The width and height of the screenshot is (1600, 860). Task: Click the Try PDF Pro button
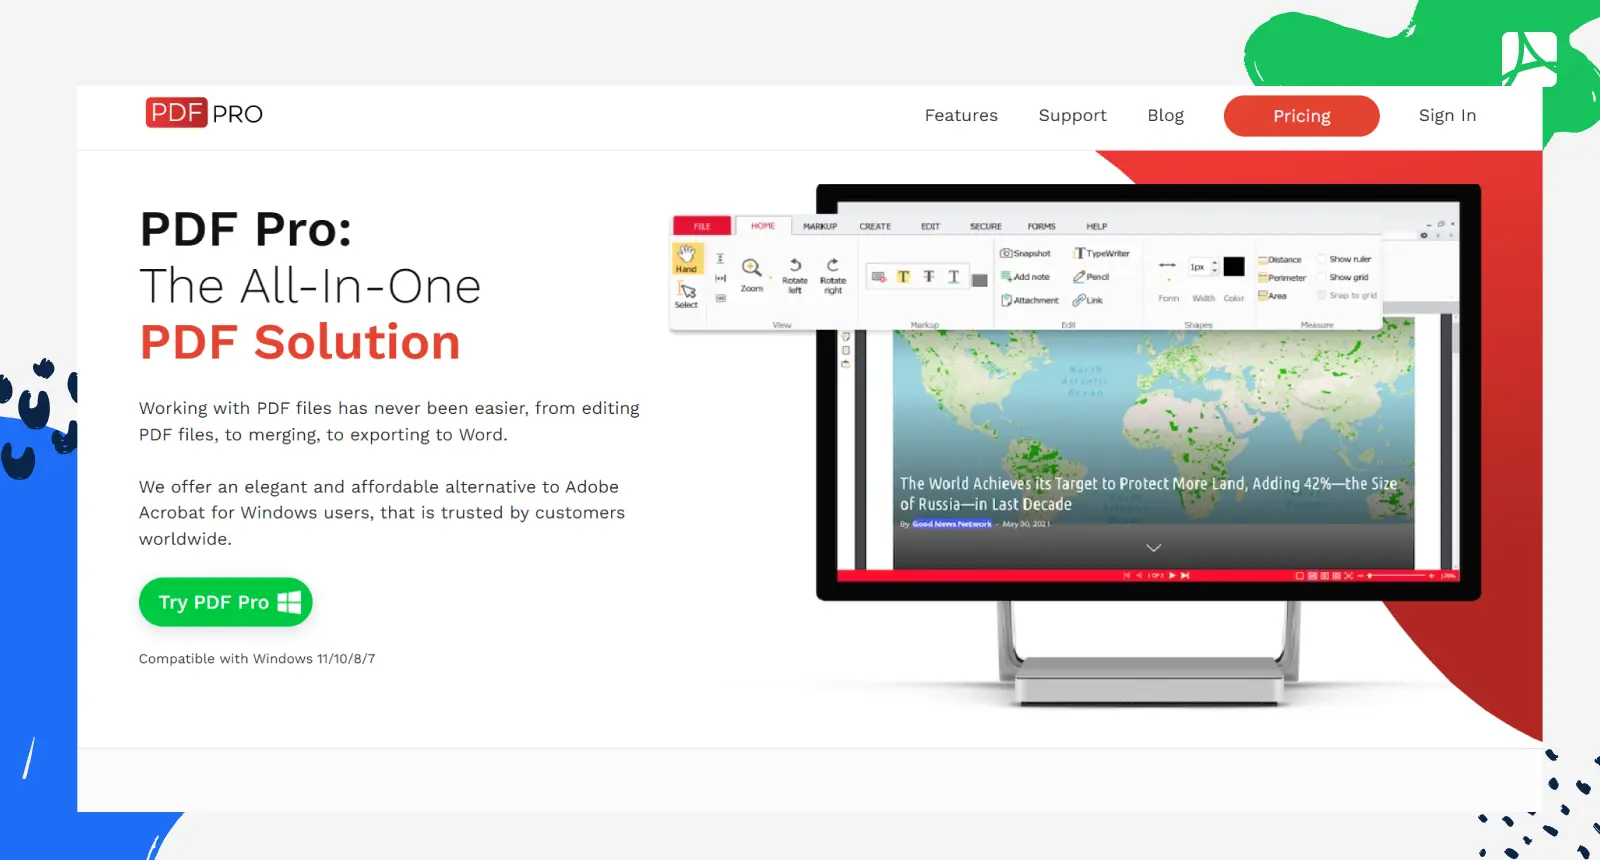[x=226, y=602]
